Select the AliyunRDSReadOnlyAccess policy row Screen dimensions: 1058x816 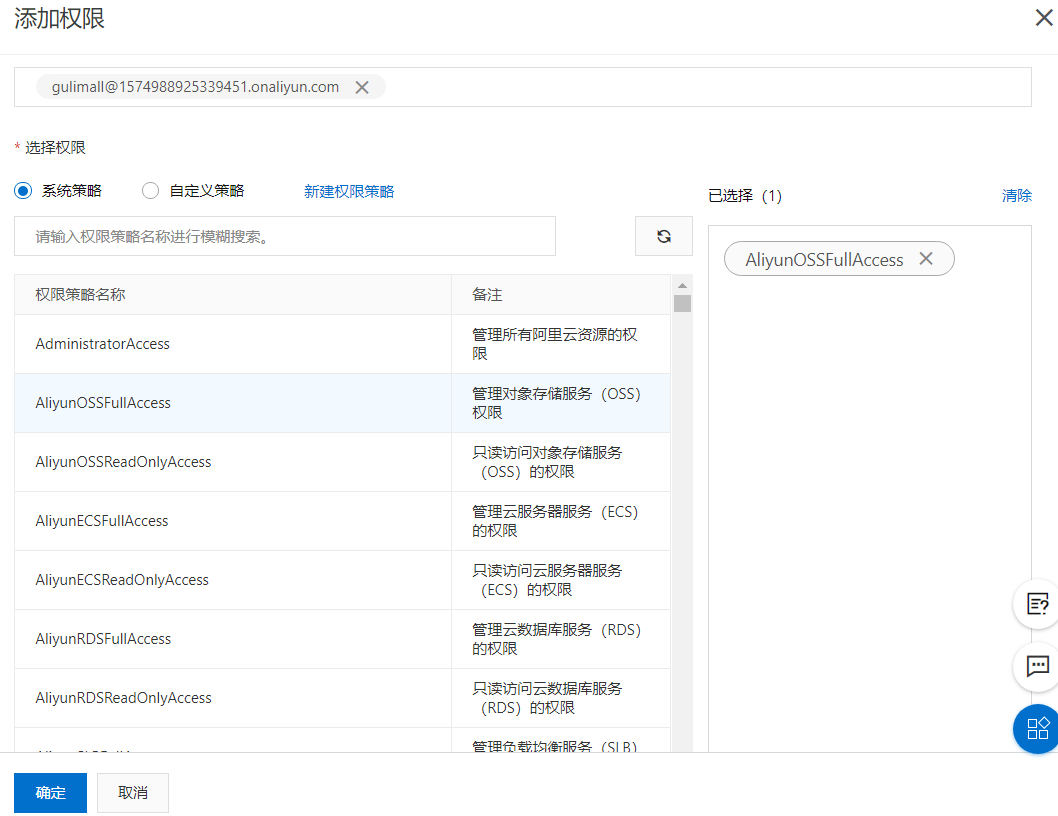click(x=342, y=698)
